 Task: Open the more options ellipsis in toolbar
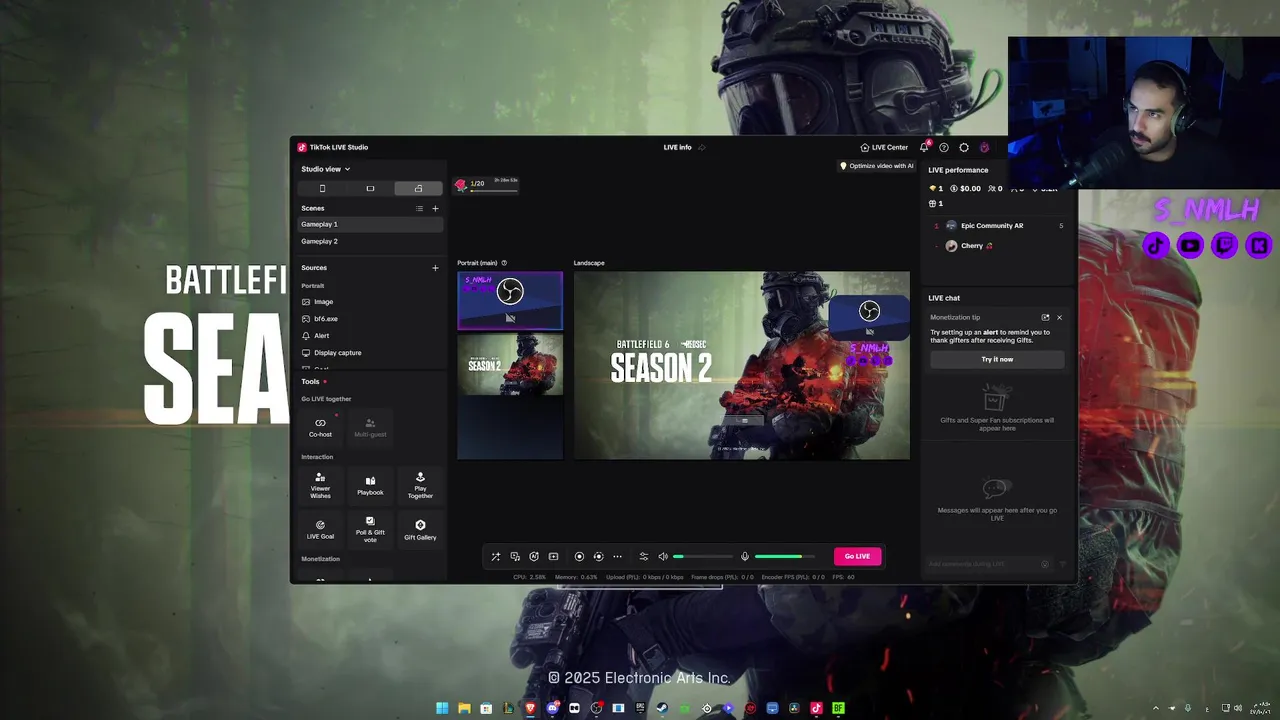(x=617, y=556)
